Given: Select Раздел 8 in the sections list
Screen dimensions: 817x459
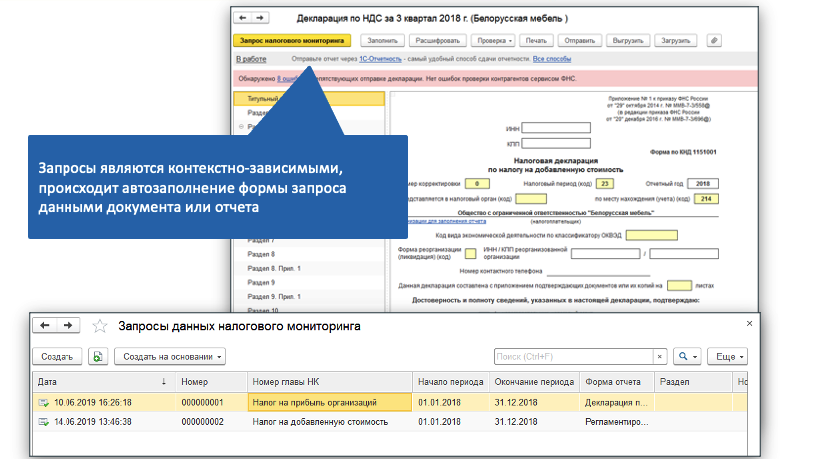Looking at the screenshot, I should click(261, 254).
